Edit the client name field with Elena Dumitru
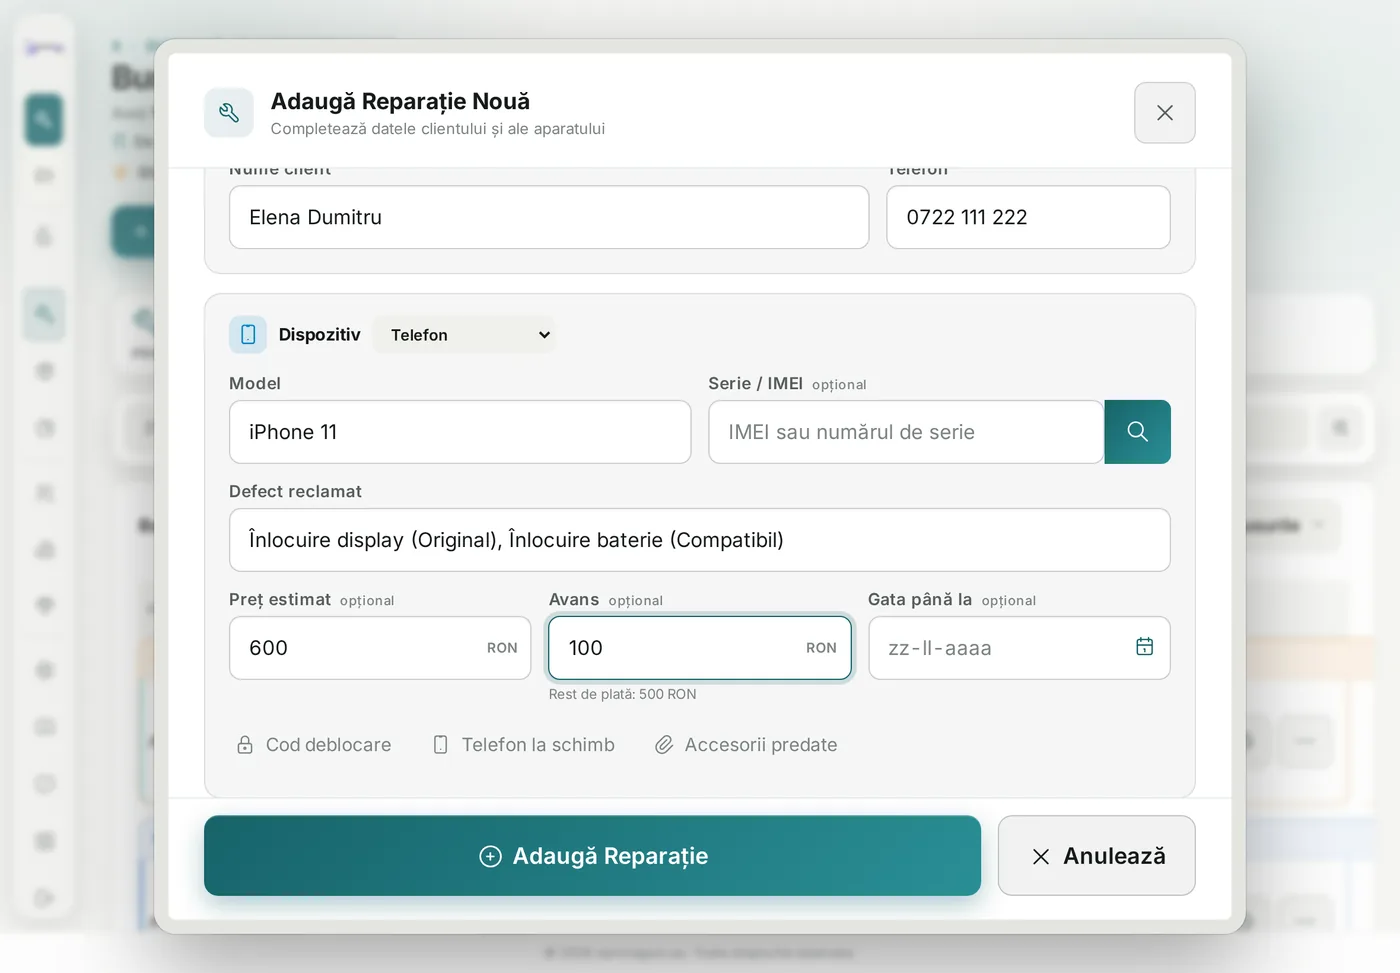 coord(549,217)
